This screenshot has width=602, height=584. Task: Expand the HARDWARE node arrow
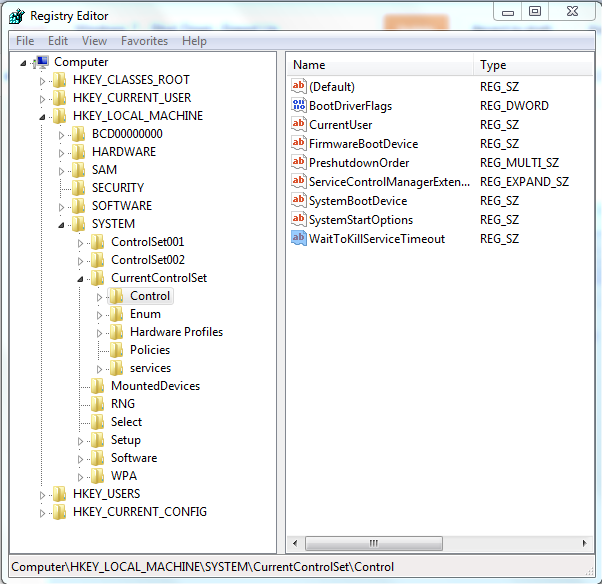click(x=61, y=153)
